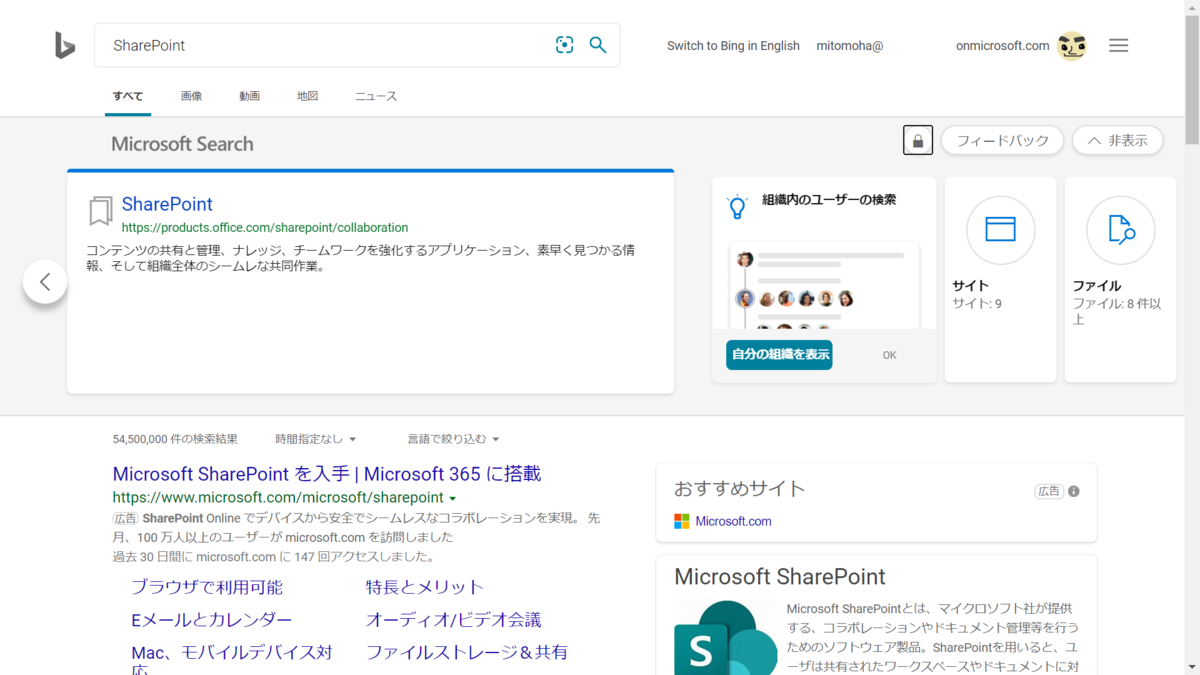
Task: Click the Microsoft logo next to Microsoft.com
Action: 682,521
